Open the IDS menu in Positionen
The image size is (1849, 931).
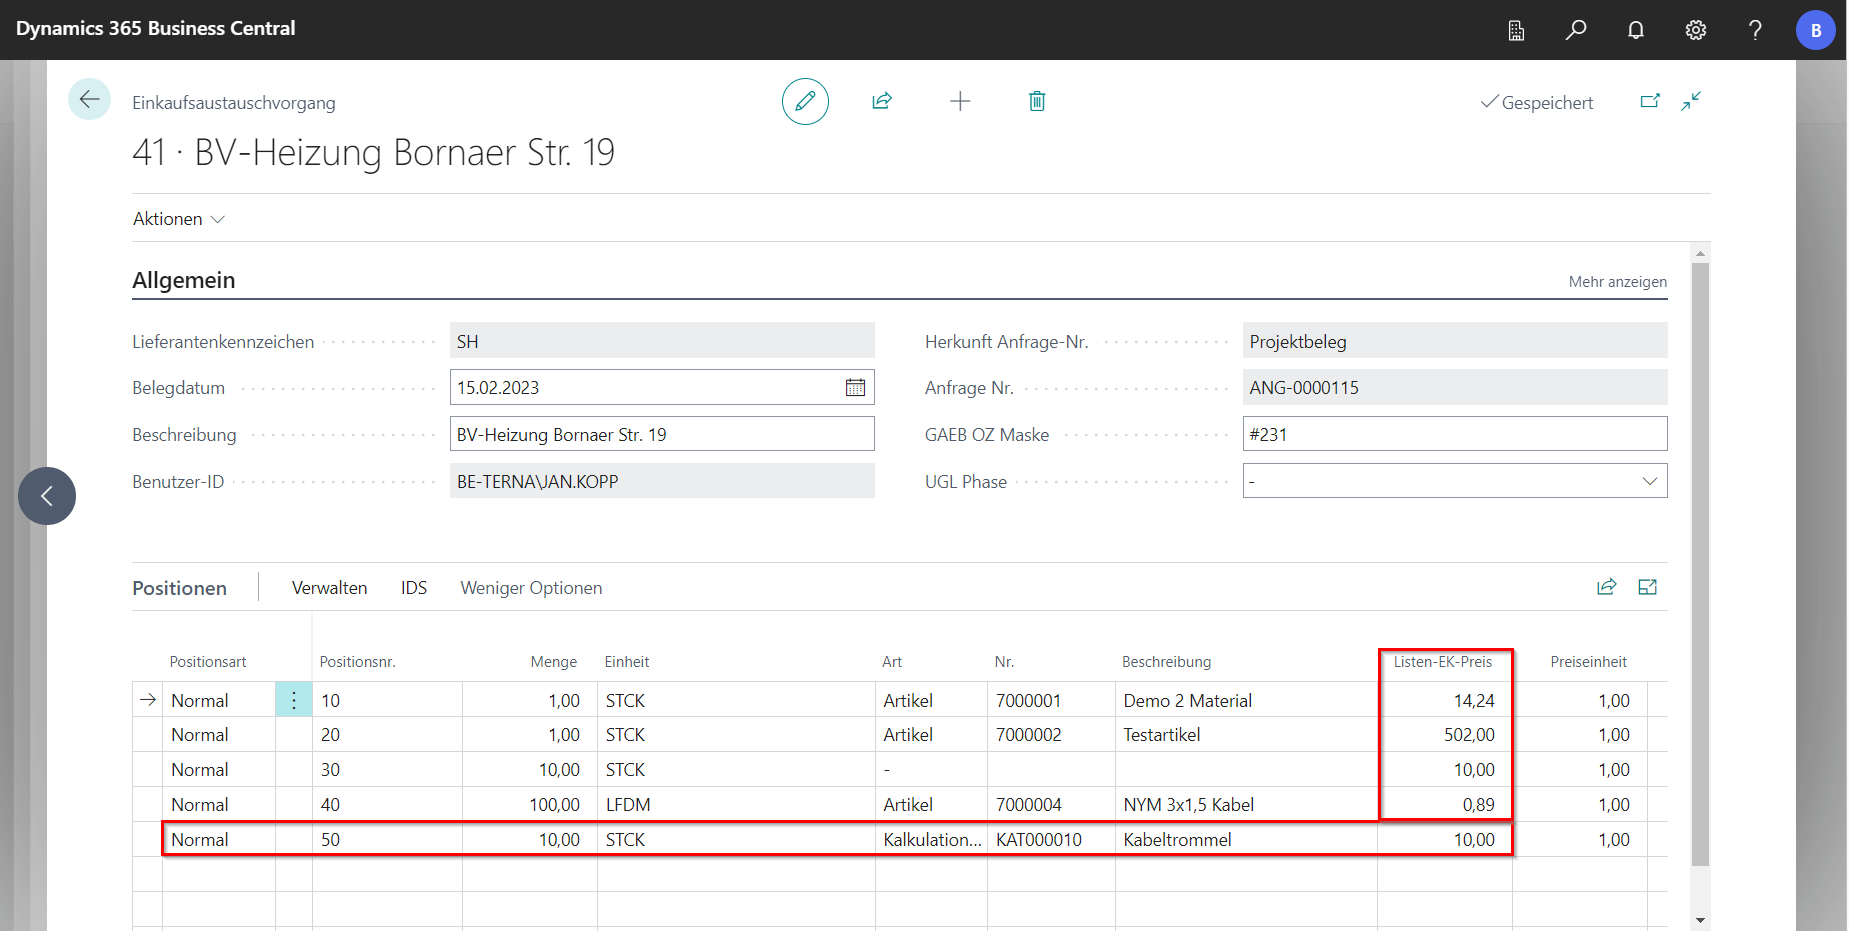[x=414, y=588]
